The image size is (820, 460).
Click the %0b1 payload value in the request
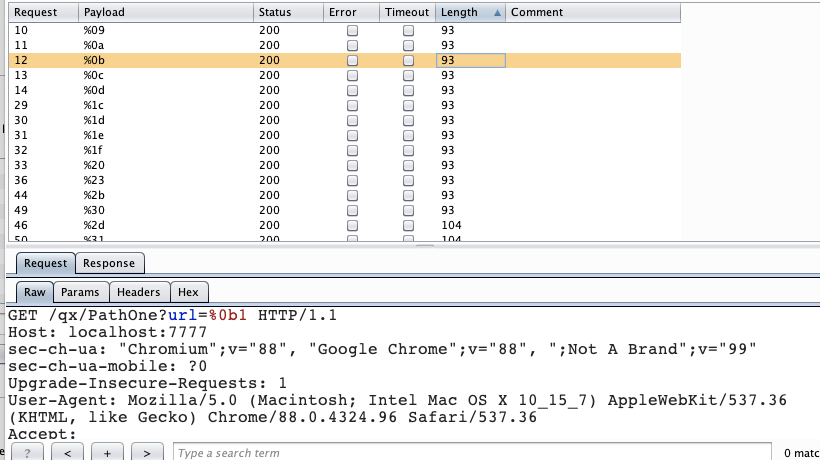[227, 316]
